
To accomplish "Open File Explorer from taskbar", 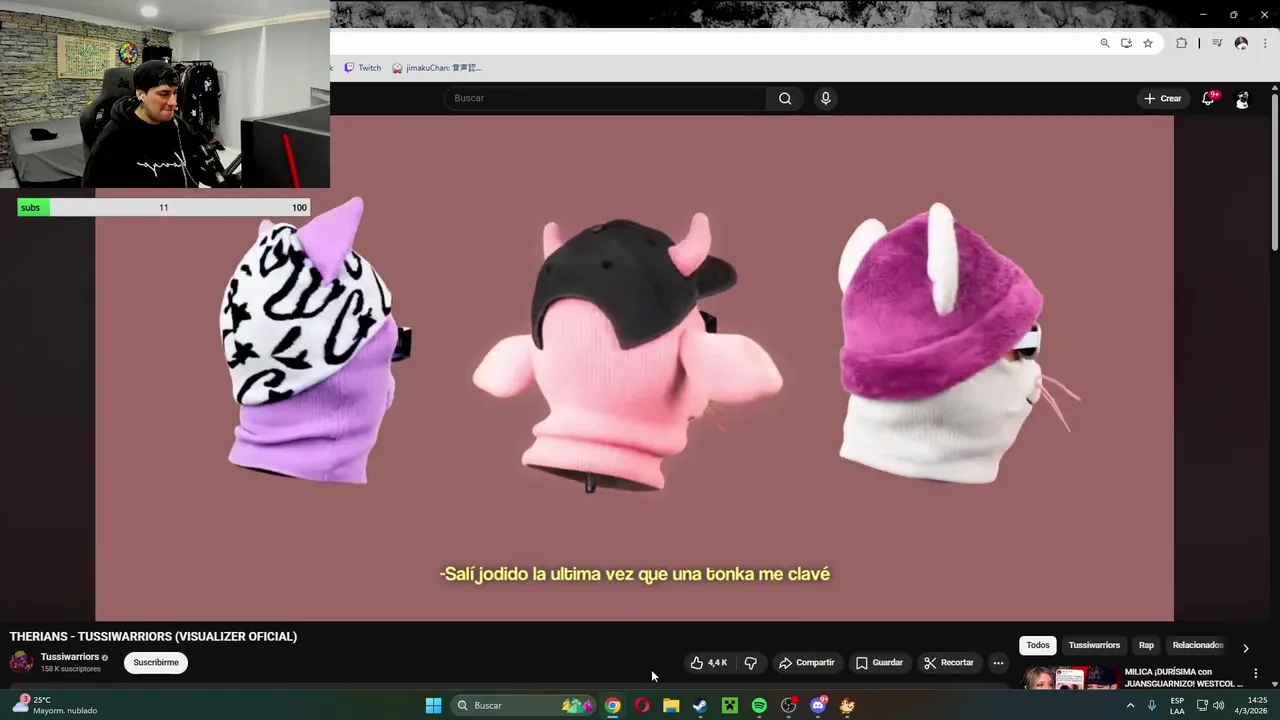I will coord(671,706).
